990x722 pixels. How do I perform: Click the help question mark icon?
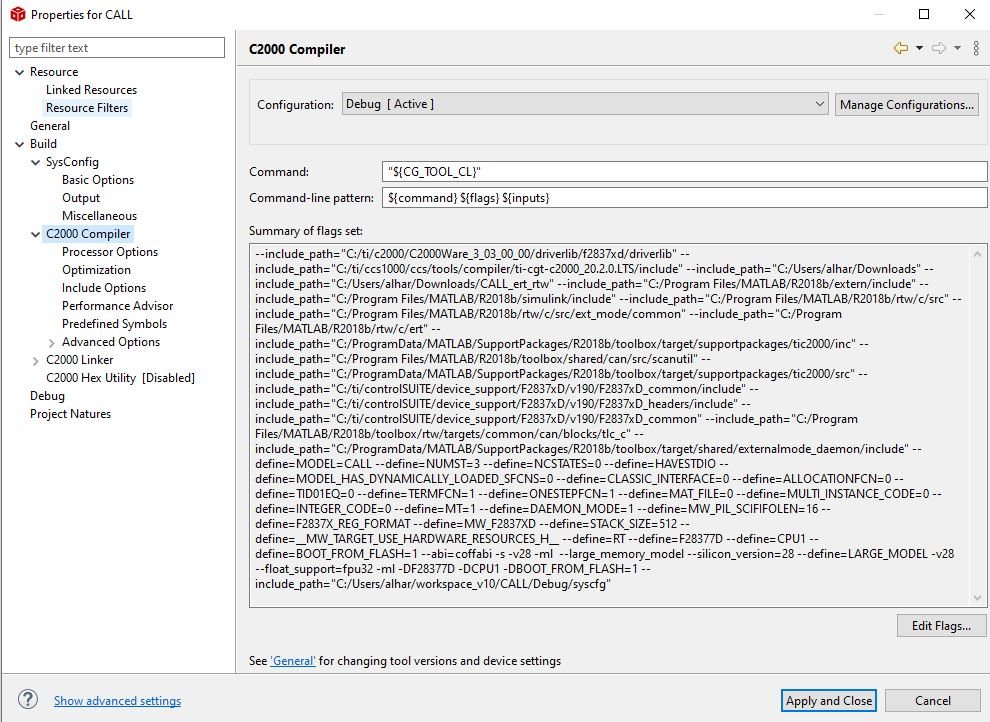pos(28,699)
